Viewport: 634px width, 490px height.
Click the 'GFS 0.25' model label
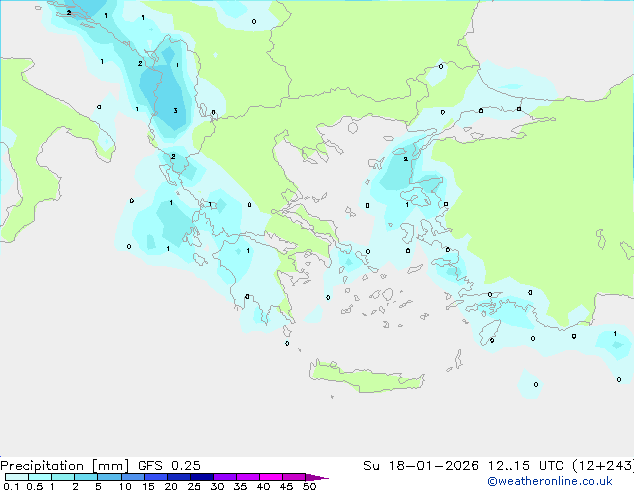pyautogui.click(x=169, y=466)
